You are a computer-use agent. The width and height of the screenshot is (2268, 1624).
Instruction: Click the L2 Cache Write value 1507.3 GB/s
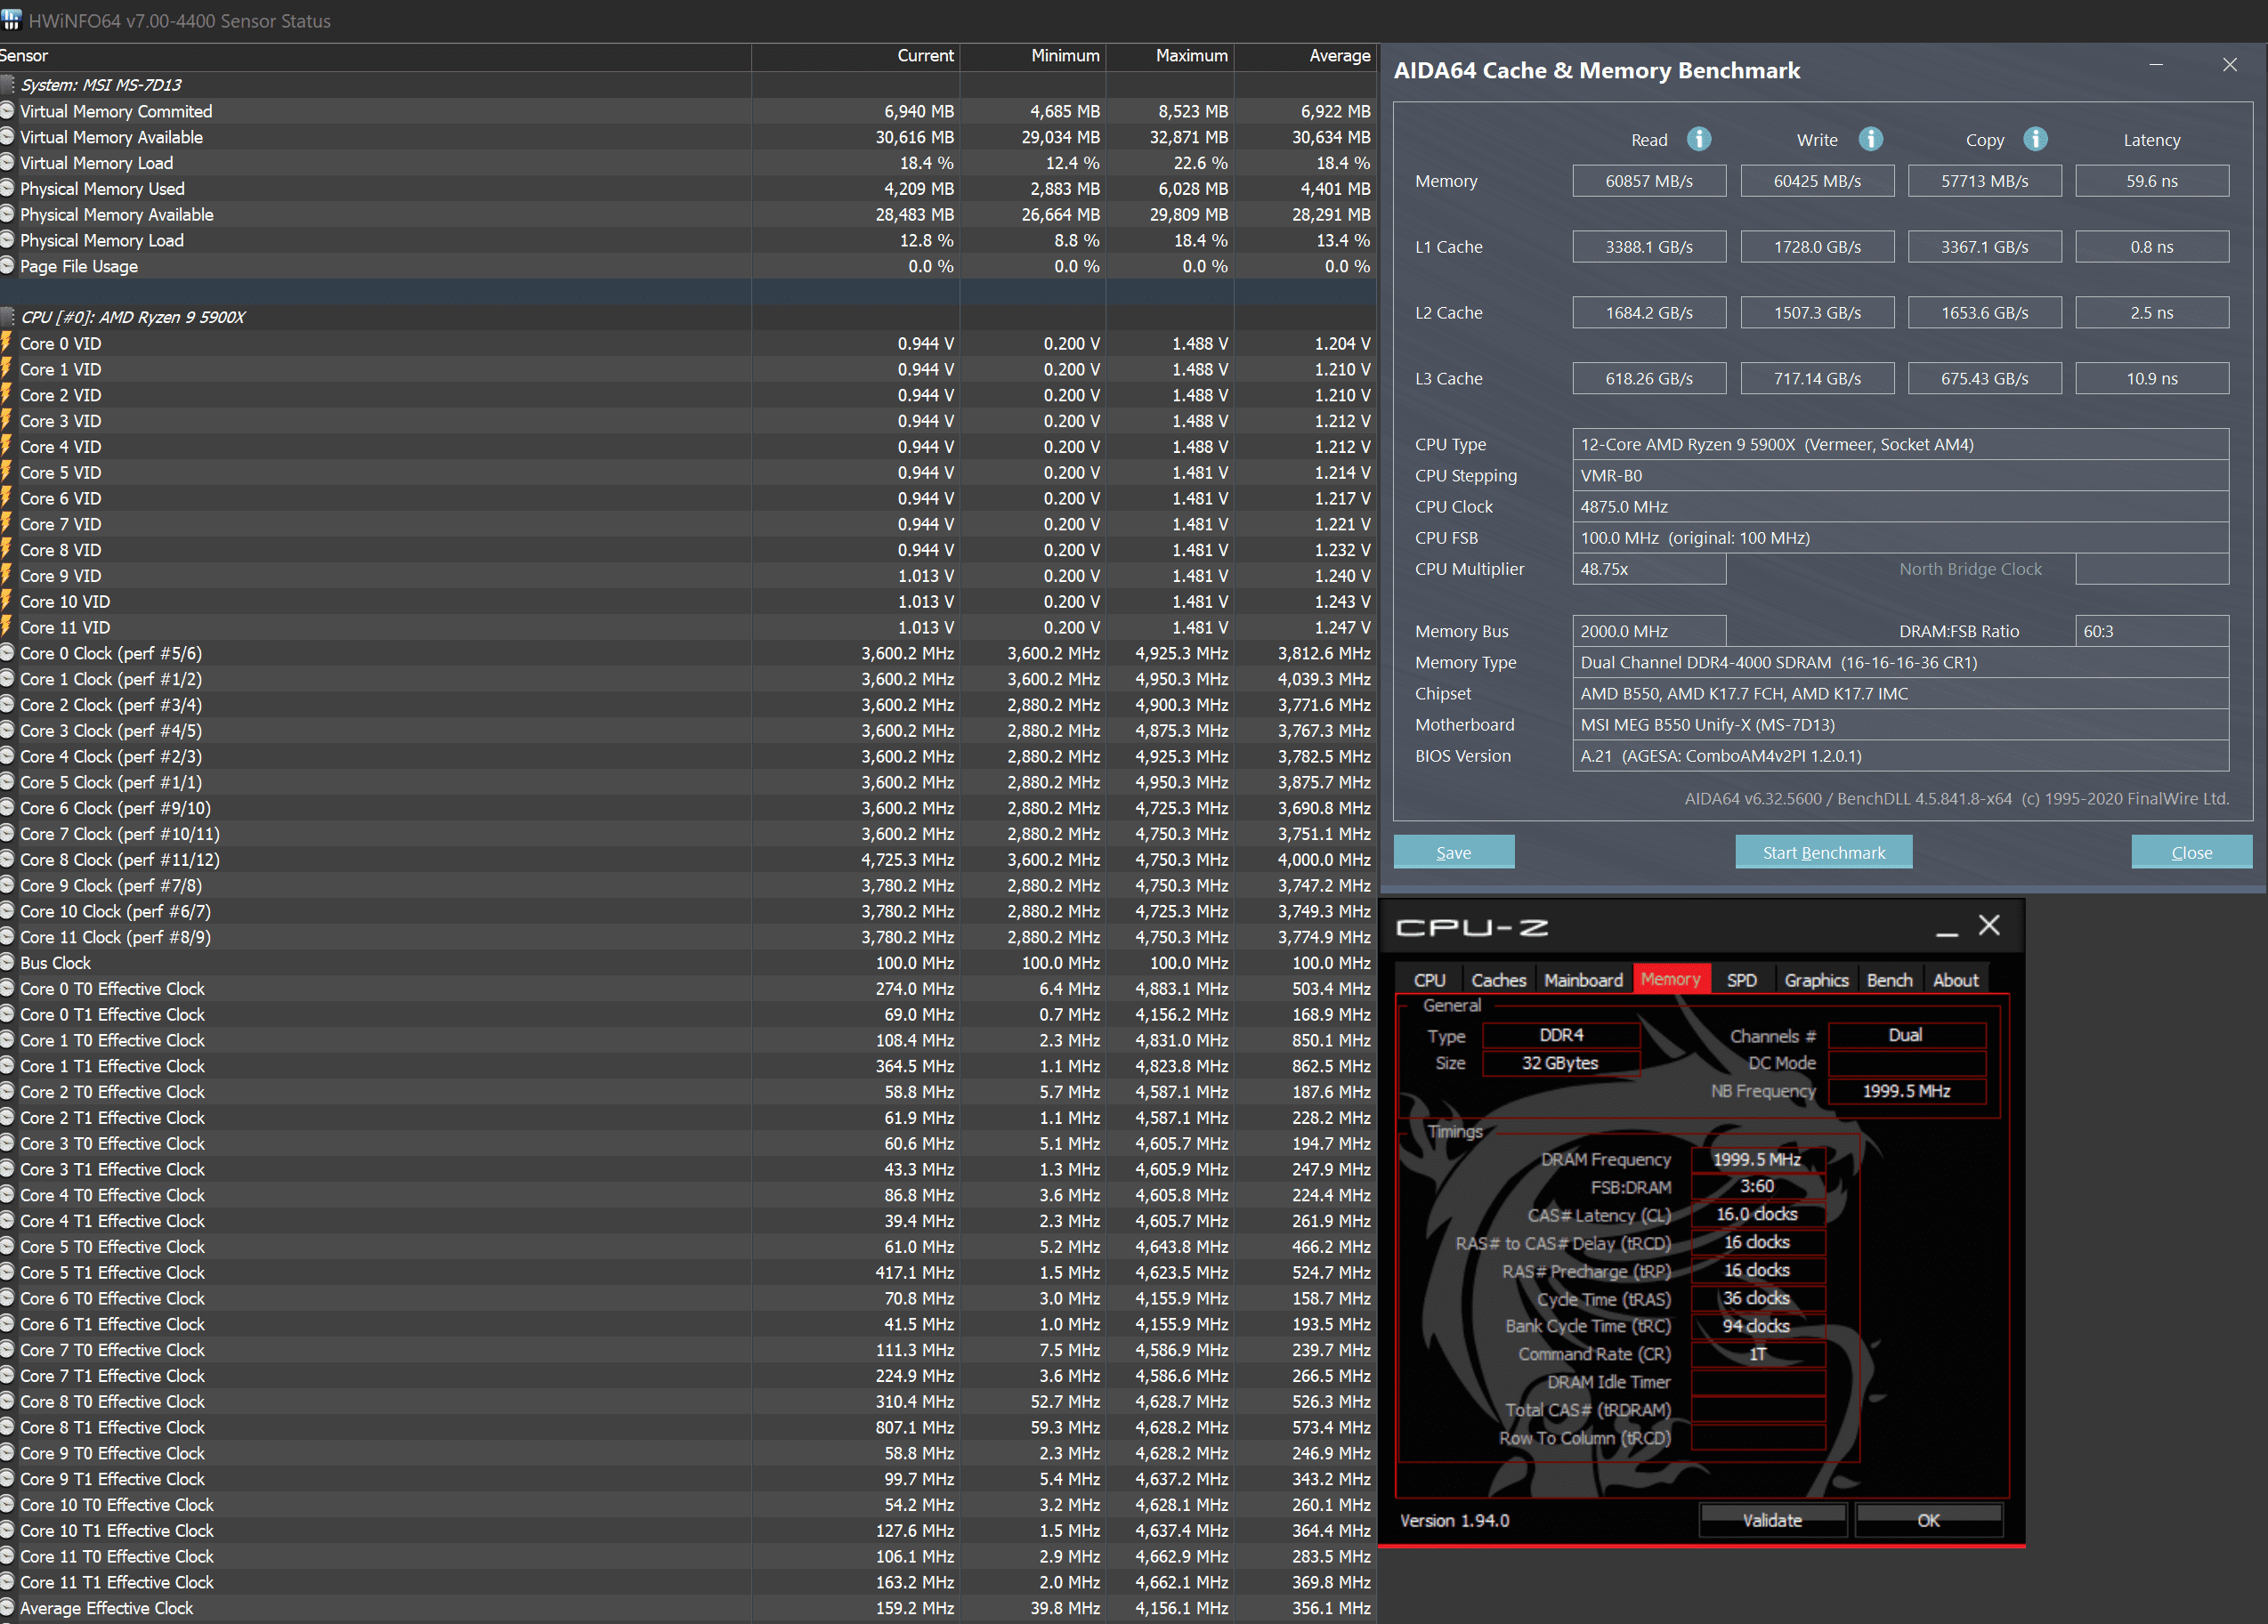click(x=1817, y=313)
